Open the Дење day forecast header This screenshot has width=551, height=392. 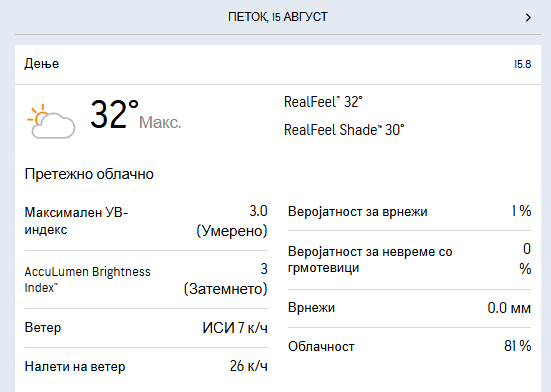click(278, 64)
